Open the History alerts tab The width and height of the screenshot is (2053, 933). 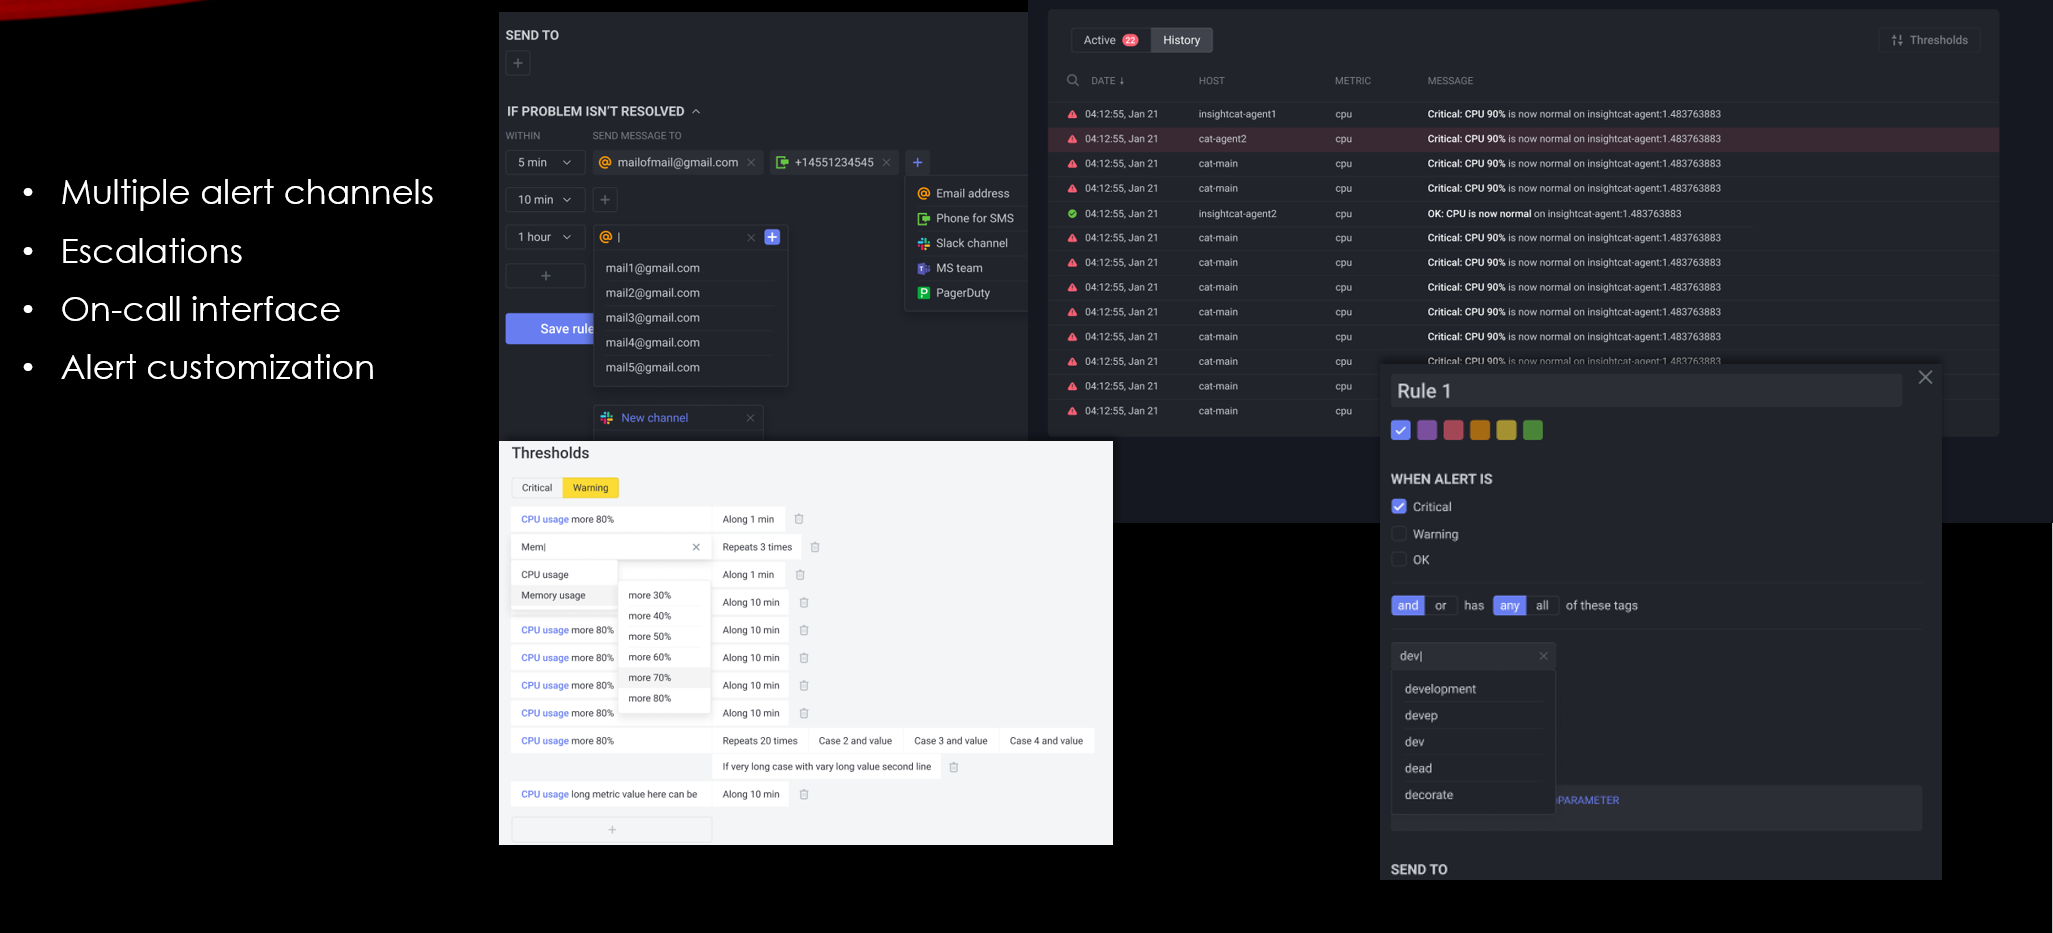1181,40
